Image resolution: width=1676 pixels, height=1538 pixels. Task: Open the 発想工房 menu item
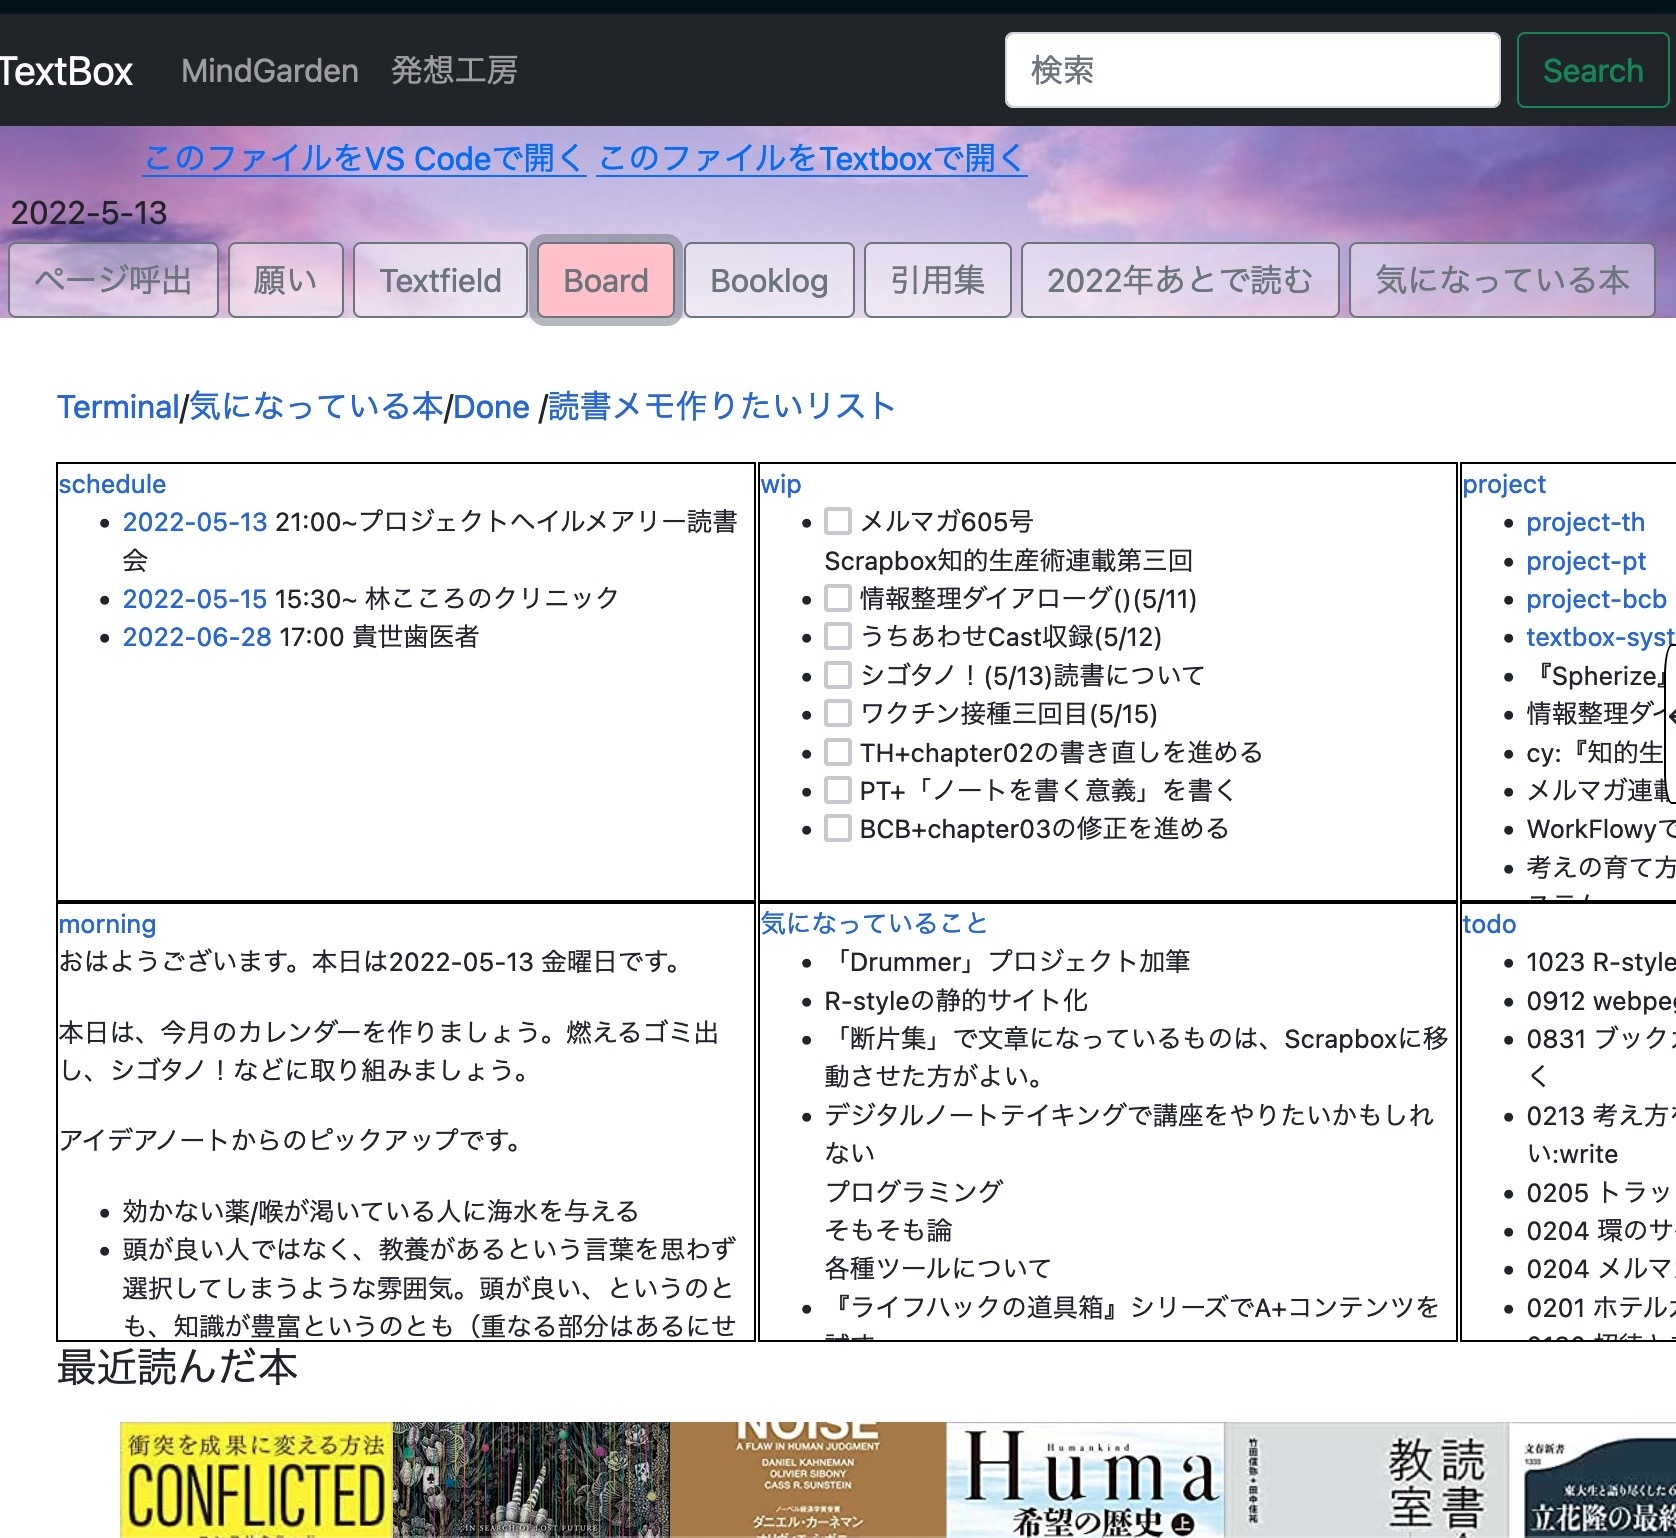pyautogui.click(x=453, y=71)
